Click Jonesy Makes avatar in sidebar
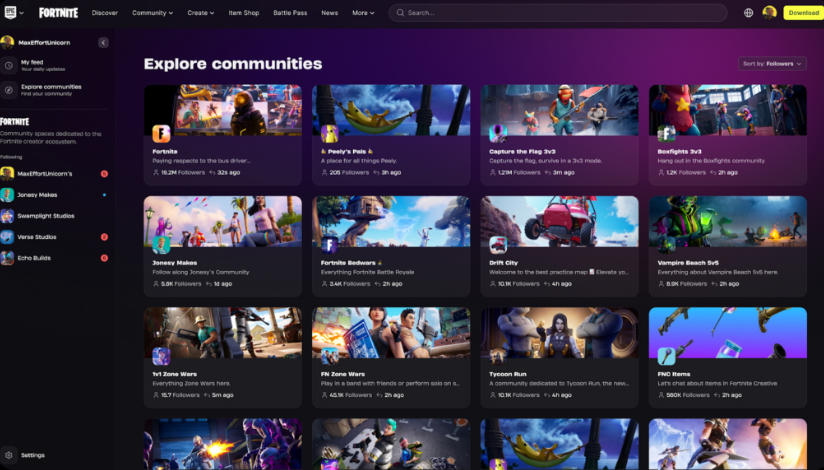This screenshot has width=824, height=470. (x=7, y=195)
